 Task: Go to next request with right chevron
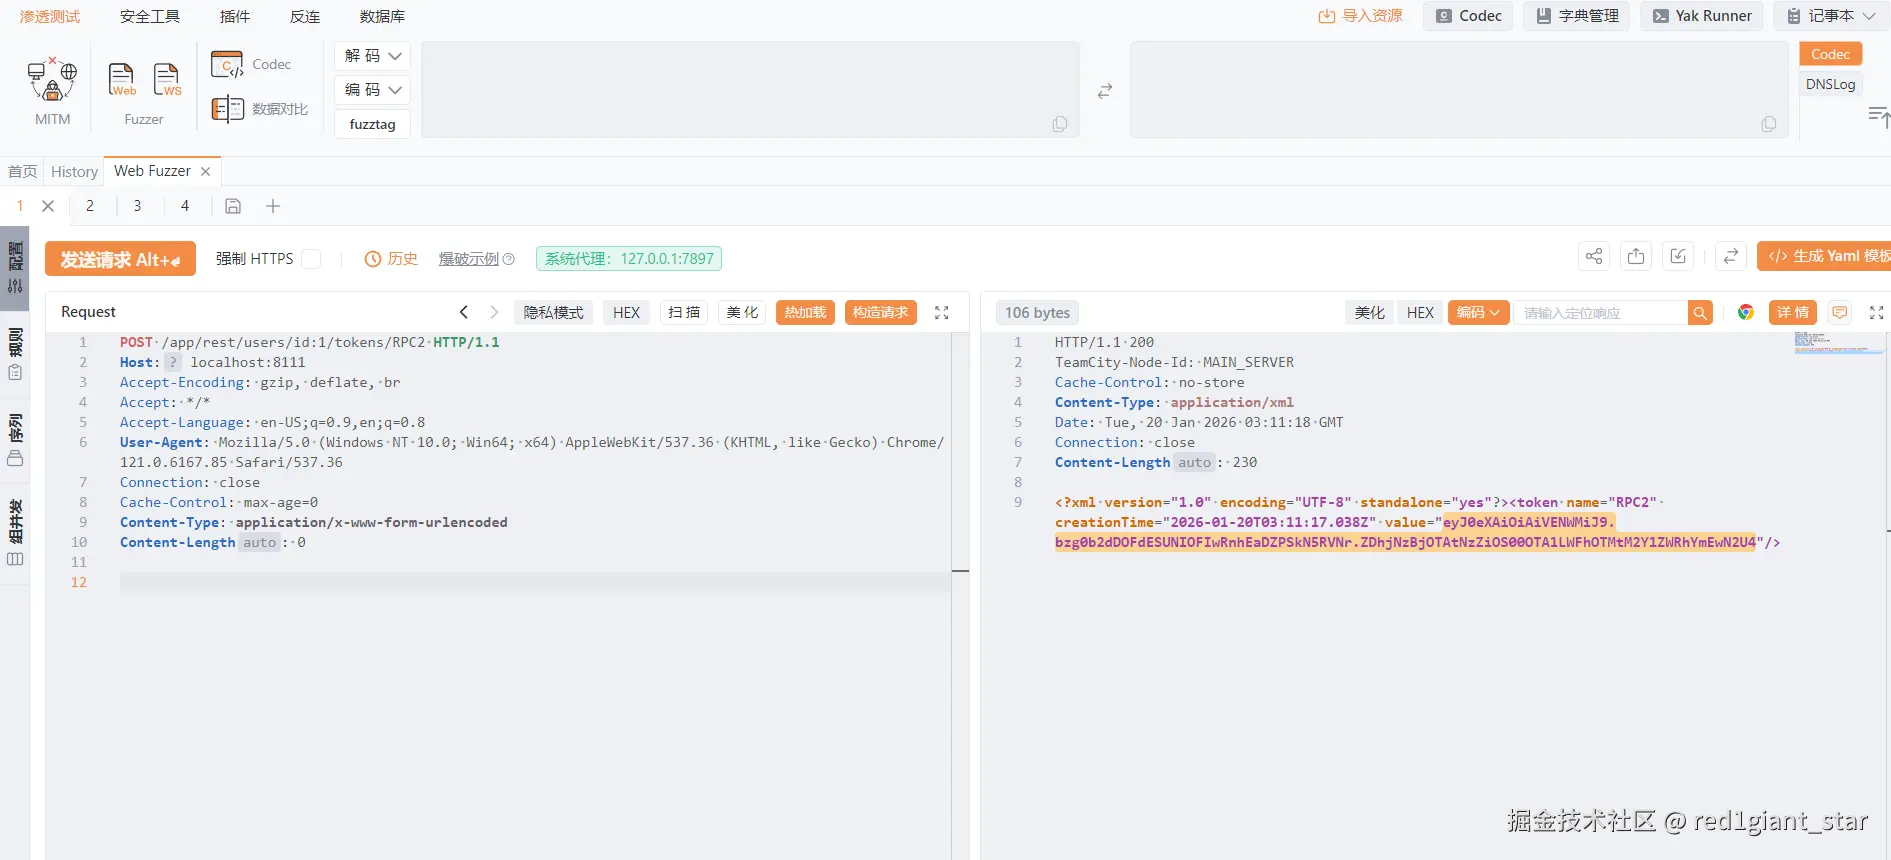click(494, 313)
